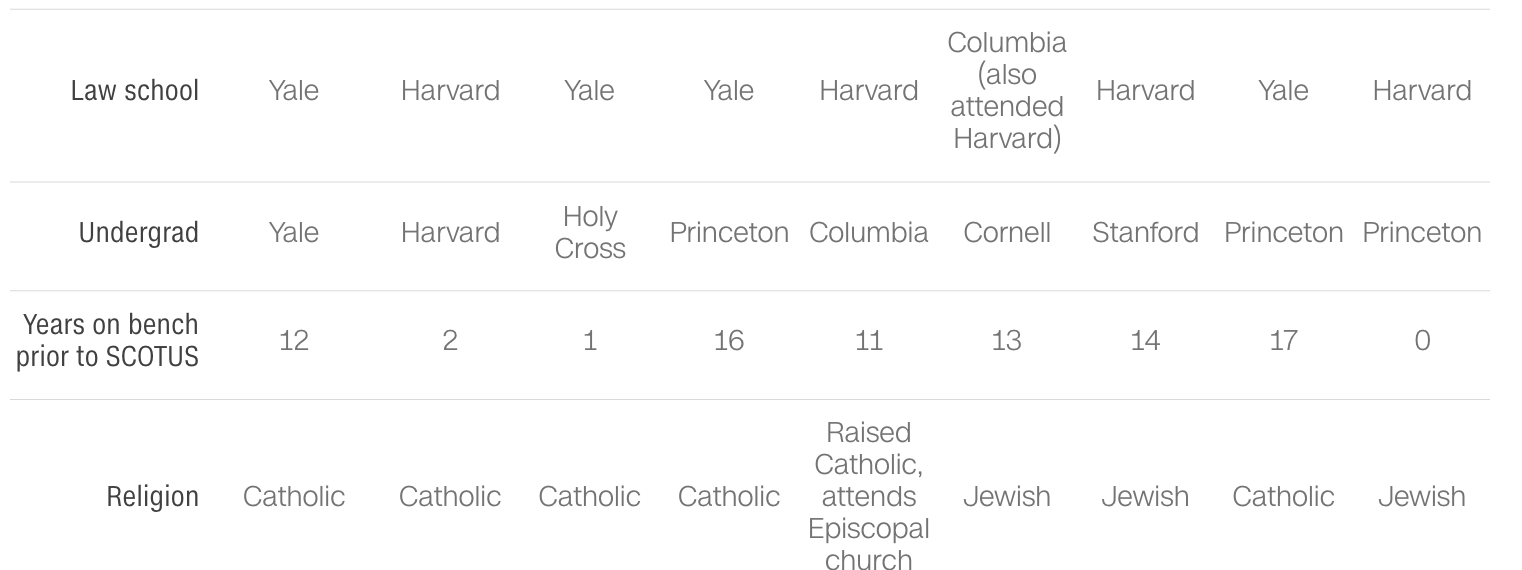Select the '13' years on bench cell
Image resolution: width=1522 pixels, height=570 pixels.
click(x=1006, y=341)
